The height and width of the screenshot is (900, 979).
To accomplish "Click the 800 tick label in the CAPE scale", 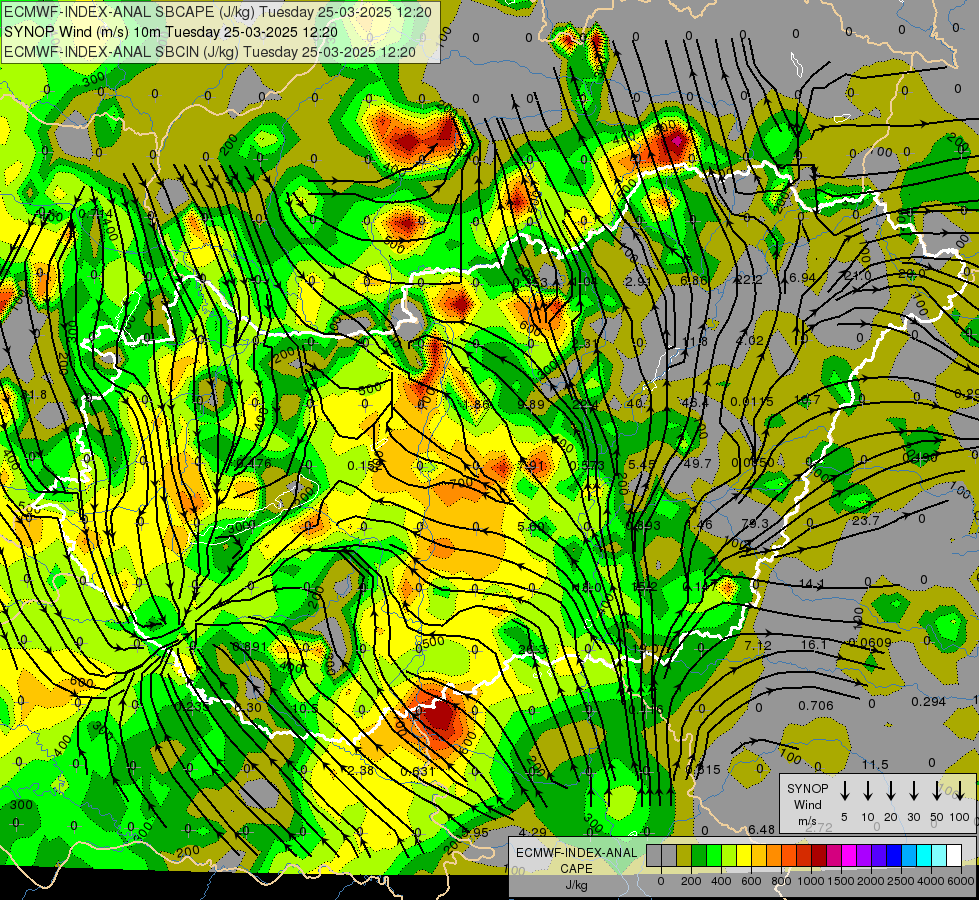I will click(x=781, y=881).
